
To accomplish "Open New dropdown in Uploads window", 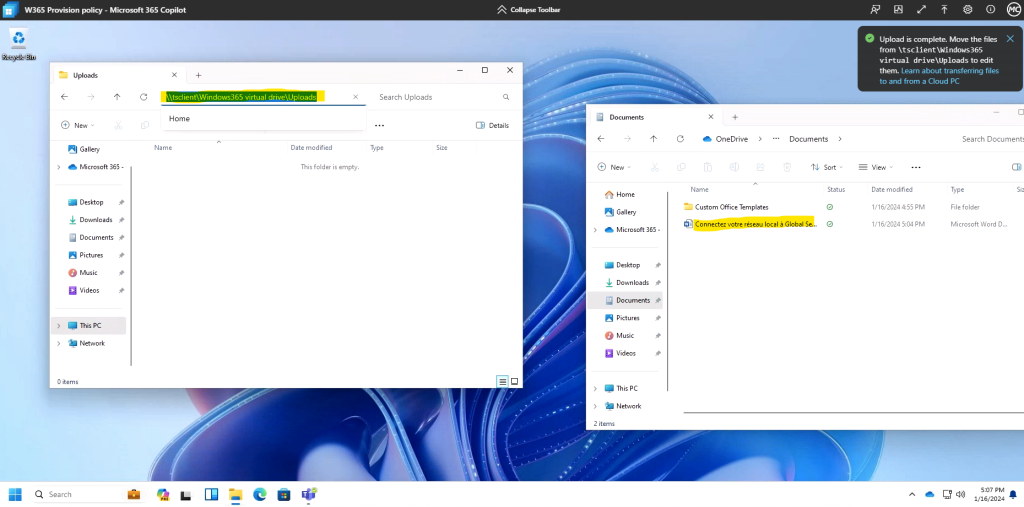I will coord(78,125).
